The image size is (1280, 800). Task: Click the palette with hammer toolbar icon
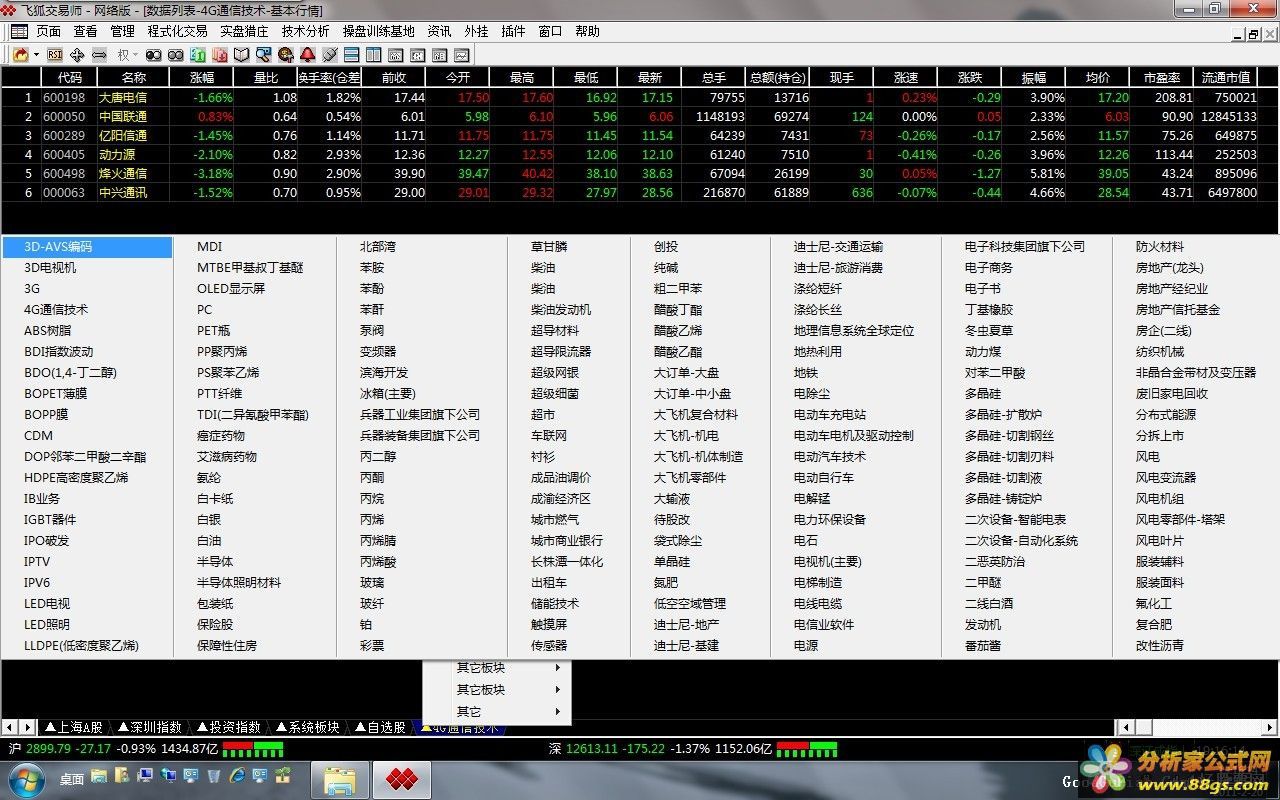pos(286,54)
